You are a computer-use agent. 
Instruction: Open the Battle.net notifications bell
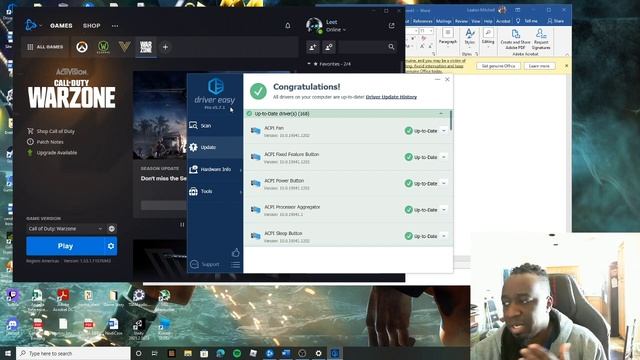click(288, 26)
